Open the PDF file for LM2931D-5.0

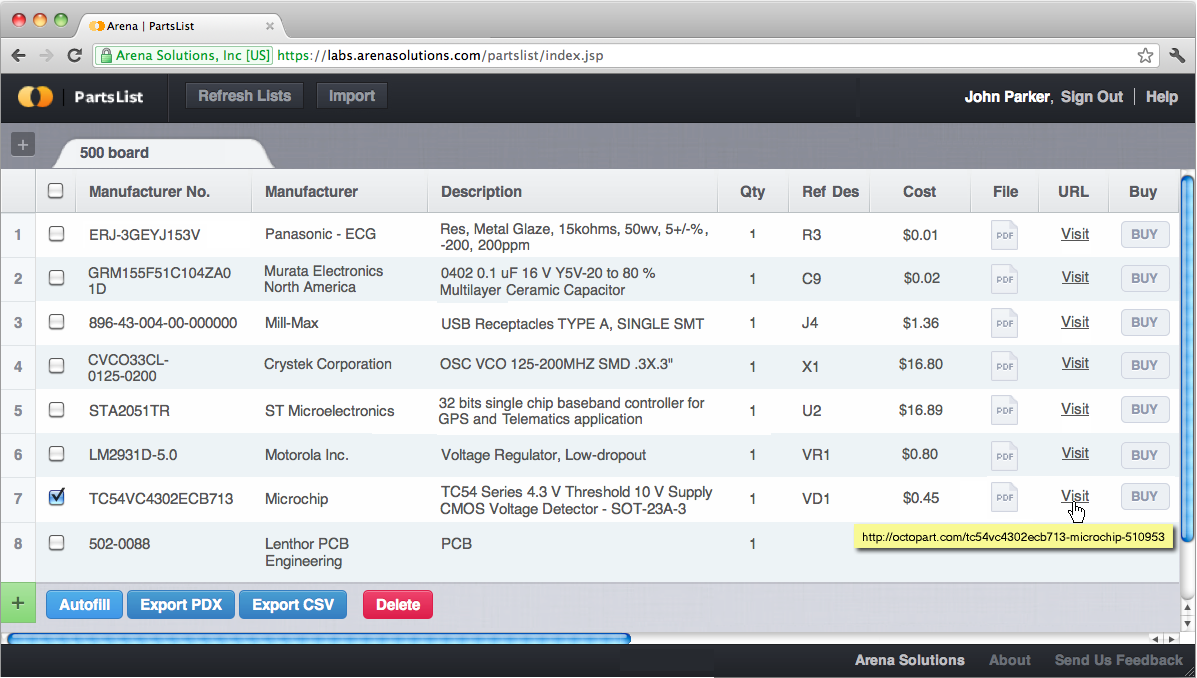1005,456
